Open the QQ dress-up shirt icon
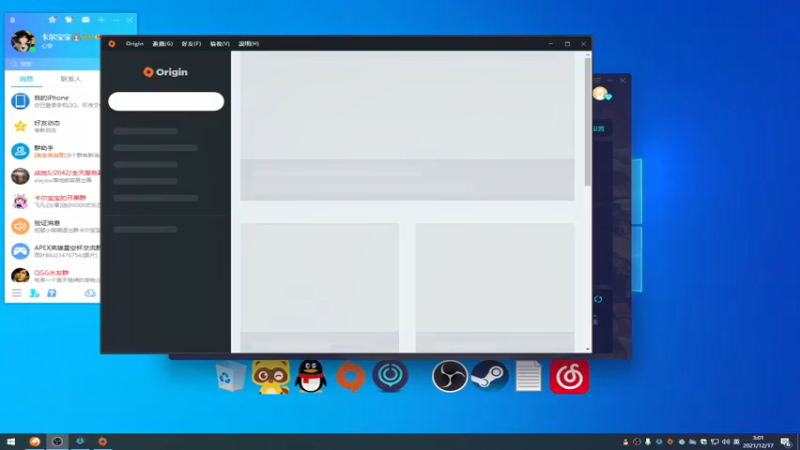800x450 pixels. click(69, 20)
